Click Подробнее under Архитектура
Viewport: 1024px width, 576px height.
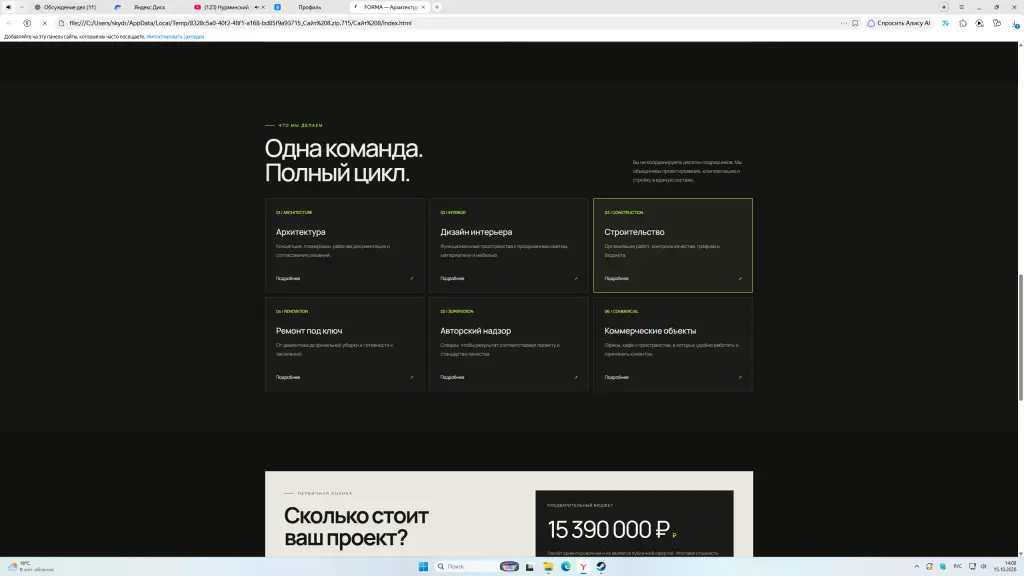click(288, 278)
